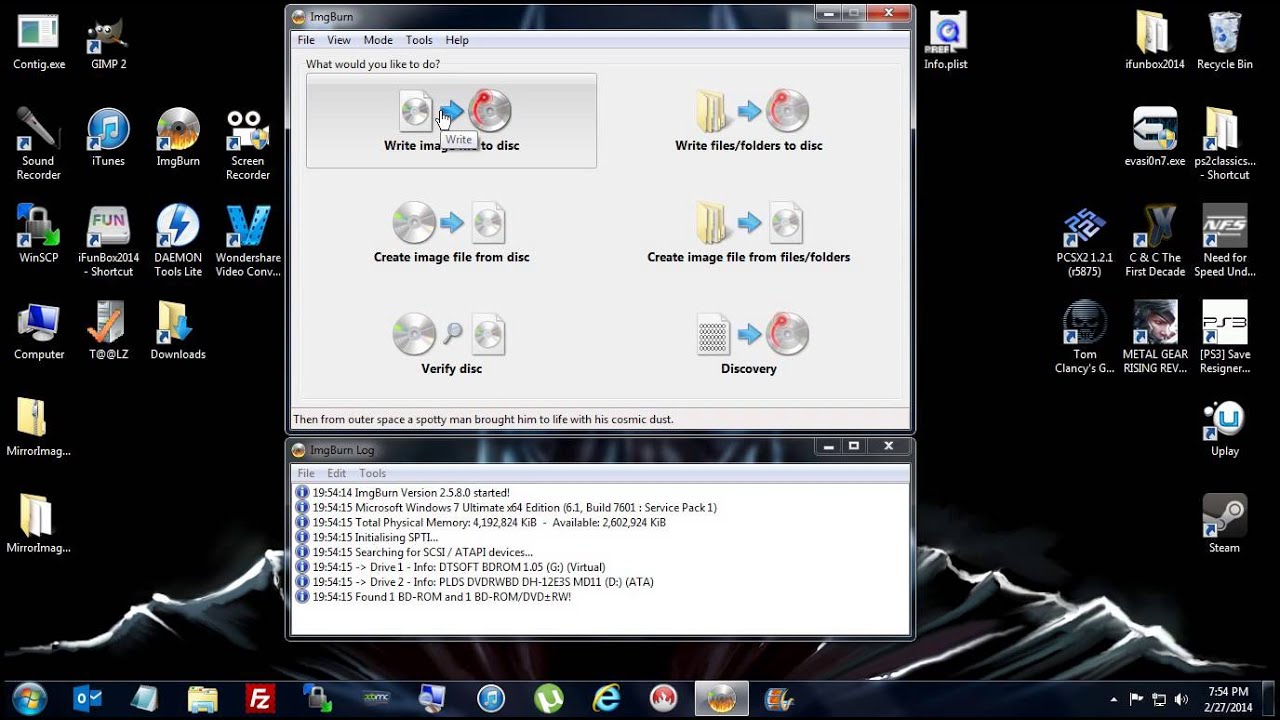Select METAL GEAR RISING desktop icon
The image size is (1280, 720).
point(1155,338)
